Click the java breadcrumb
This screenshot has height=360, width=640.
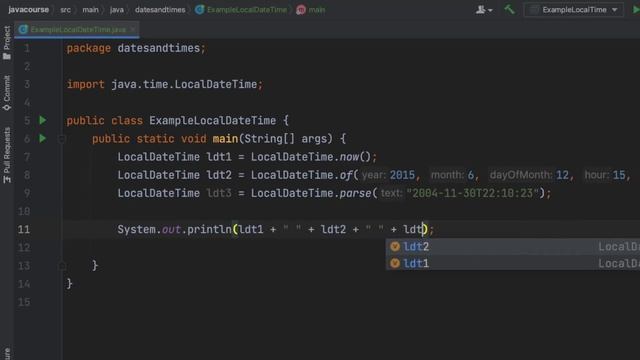pyautogui.click(x=116, y=9)
